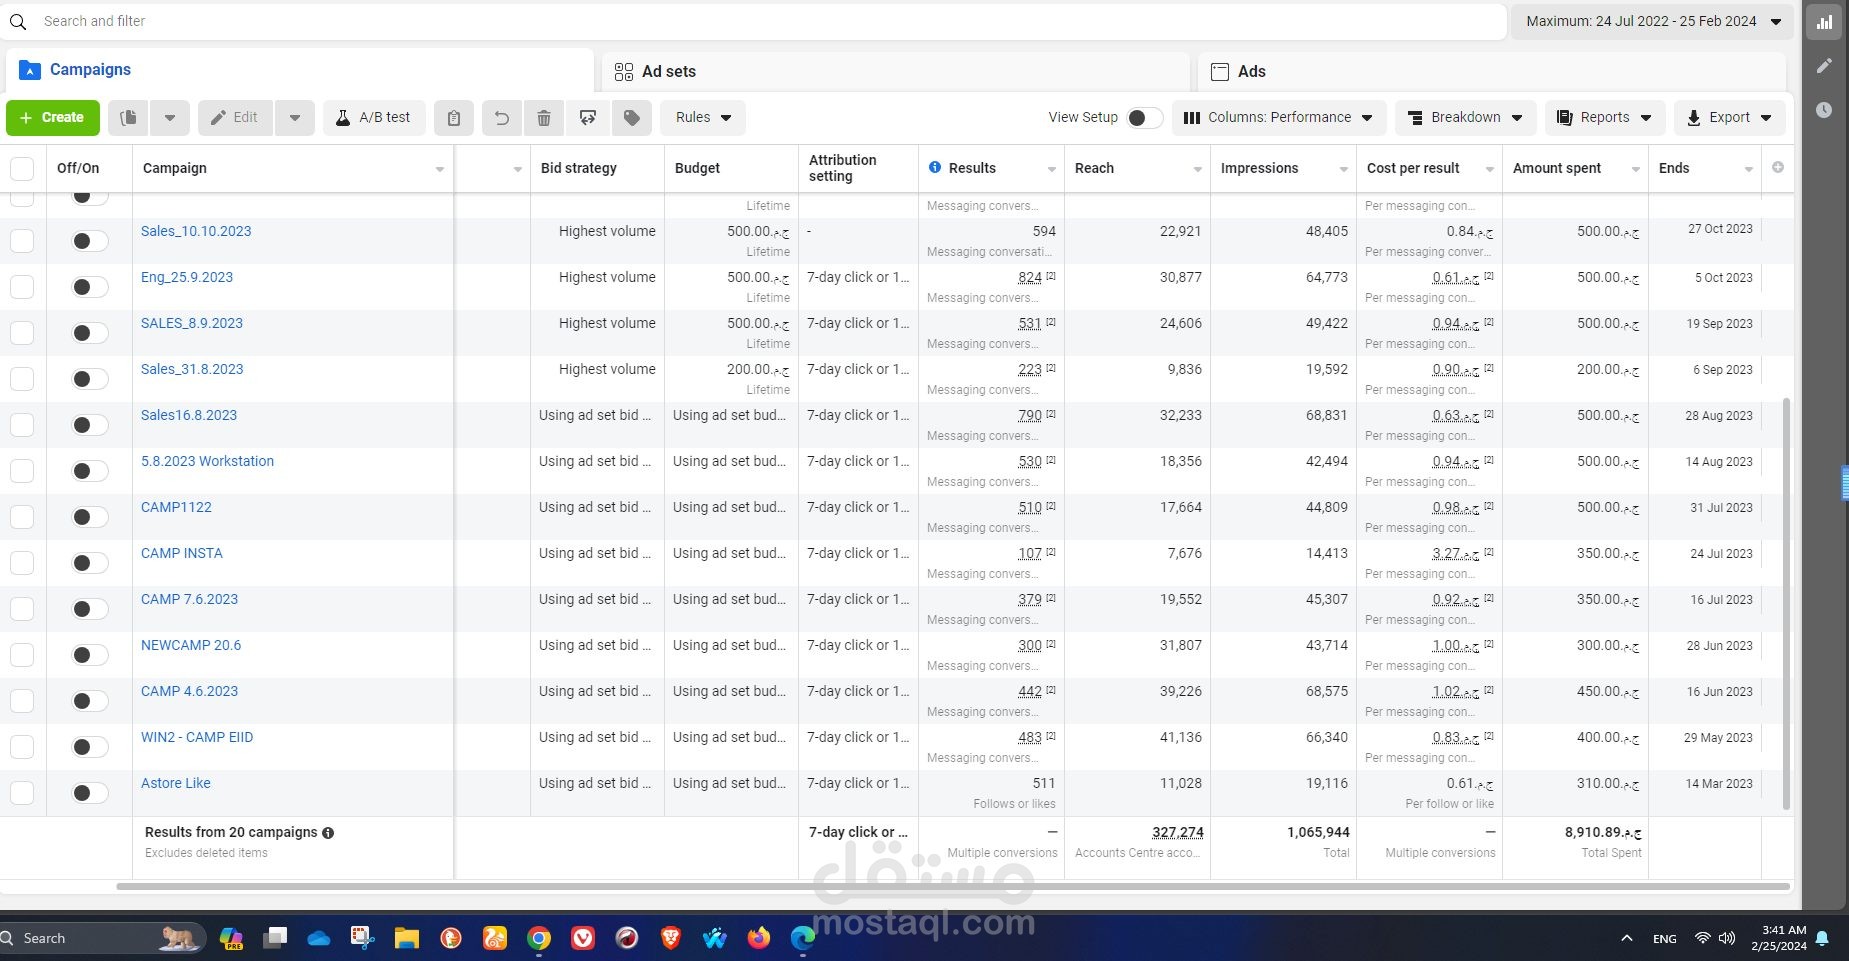Screen dimensions: 1849x961
Task: Open Firefox from the taskbar
Action: (x=759, y=938)
